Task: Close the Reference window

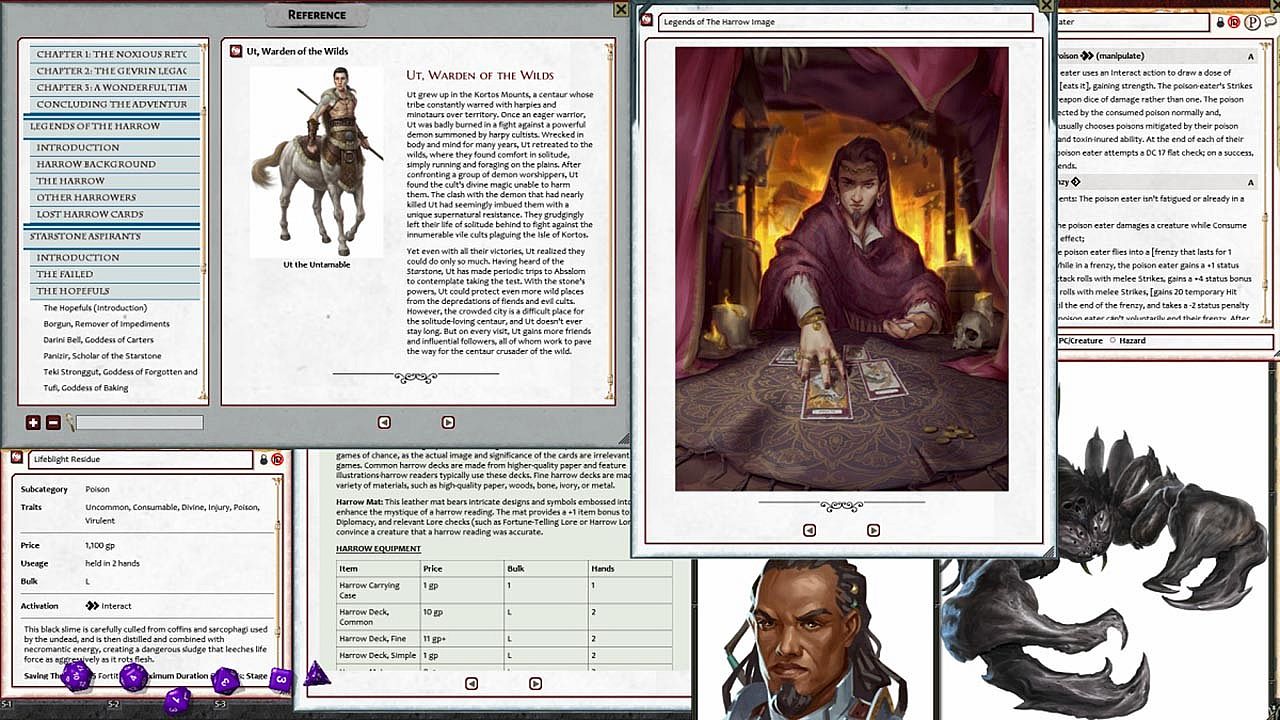Action: click(x=621, y=10)
